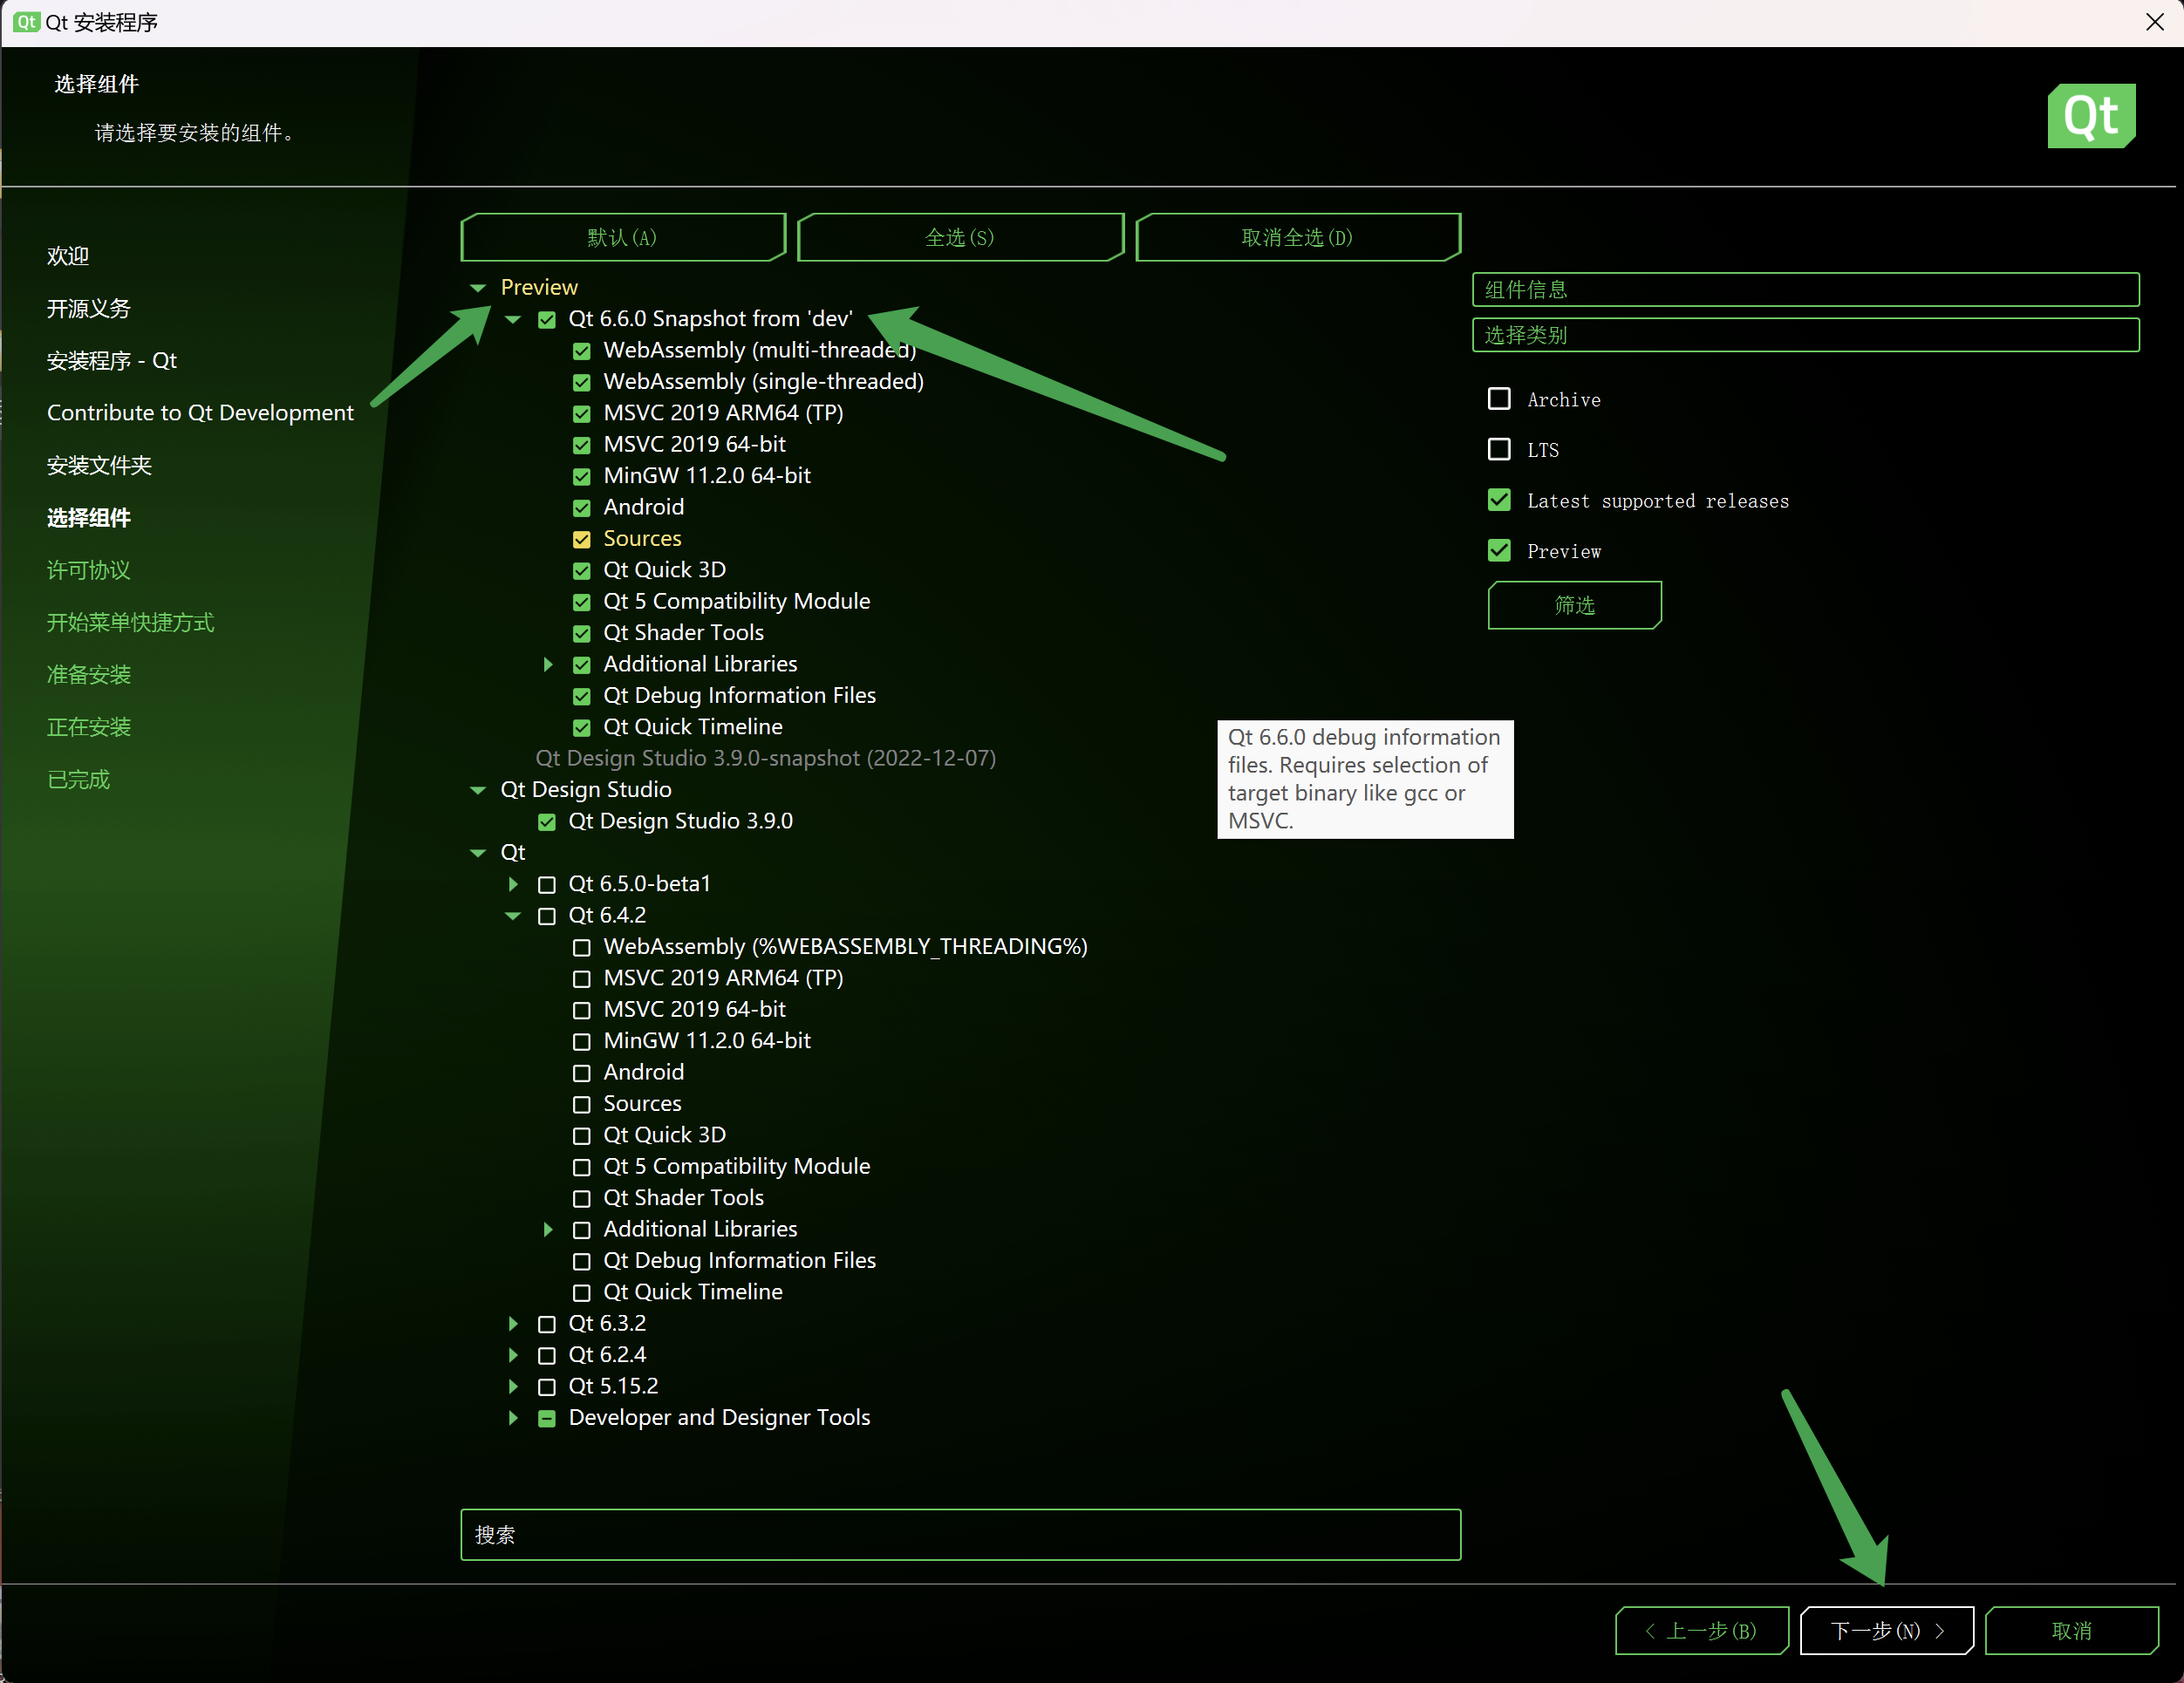Uncheck the Preview filter checkbox
The height and width of the screenshot is (1683, 2184).
click(x=1499, y=550)
